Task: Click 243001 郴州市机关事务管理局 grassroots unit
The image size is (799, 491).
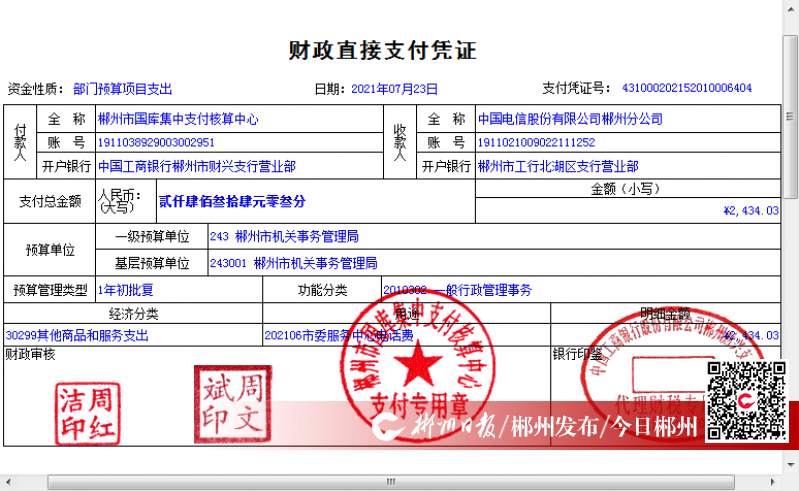Action: (294, 263)
